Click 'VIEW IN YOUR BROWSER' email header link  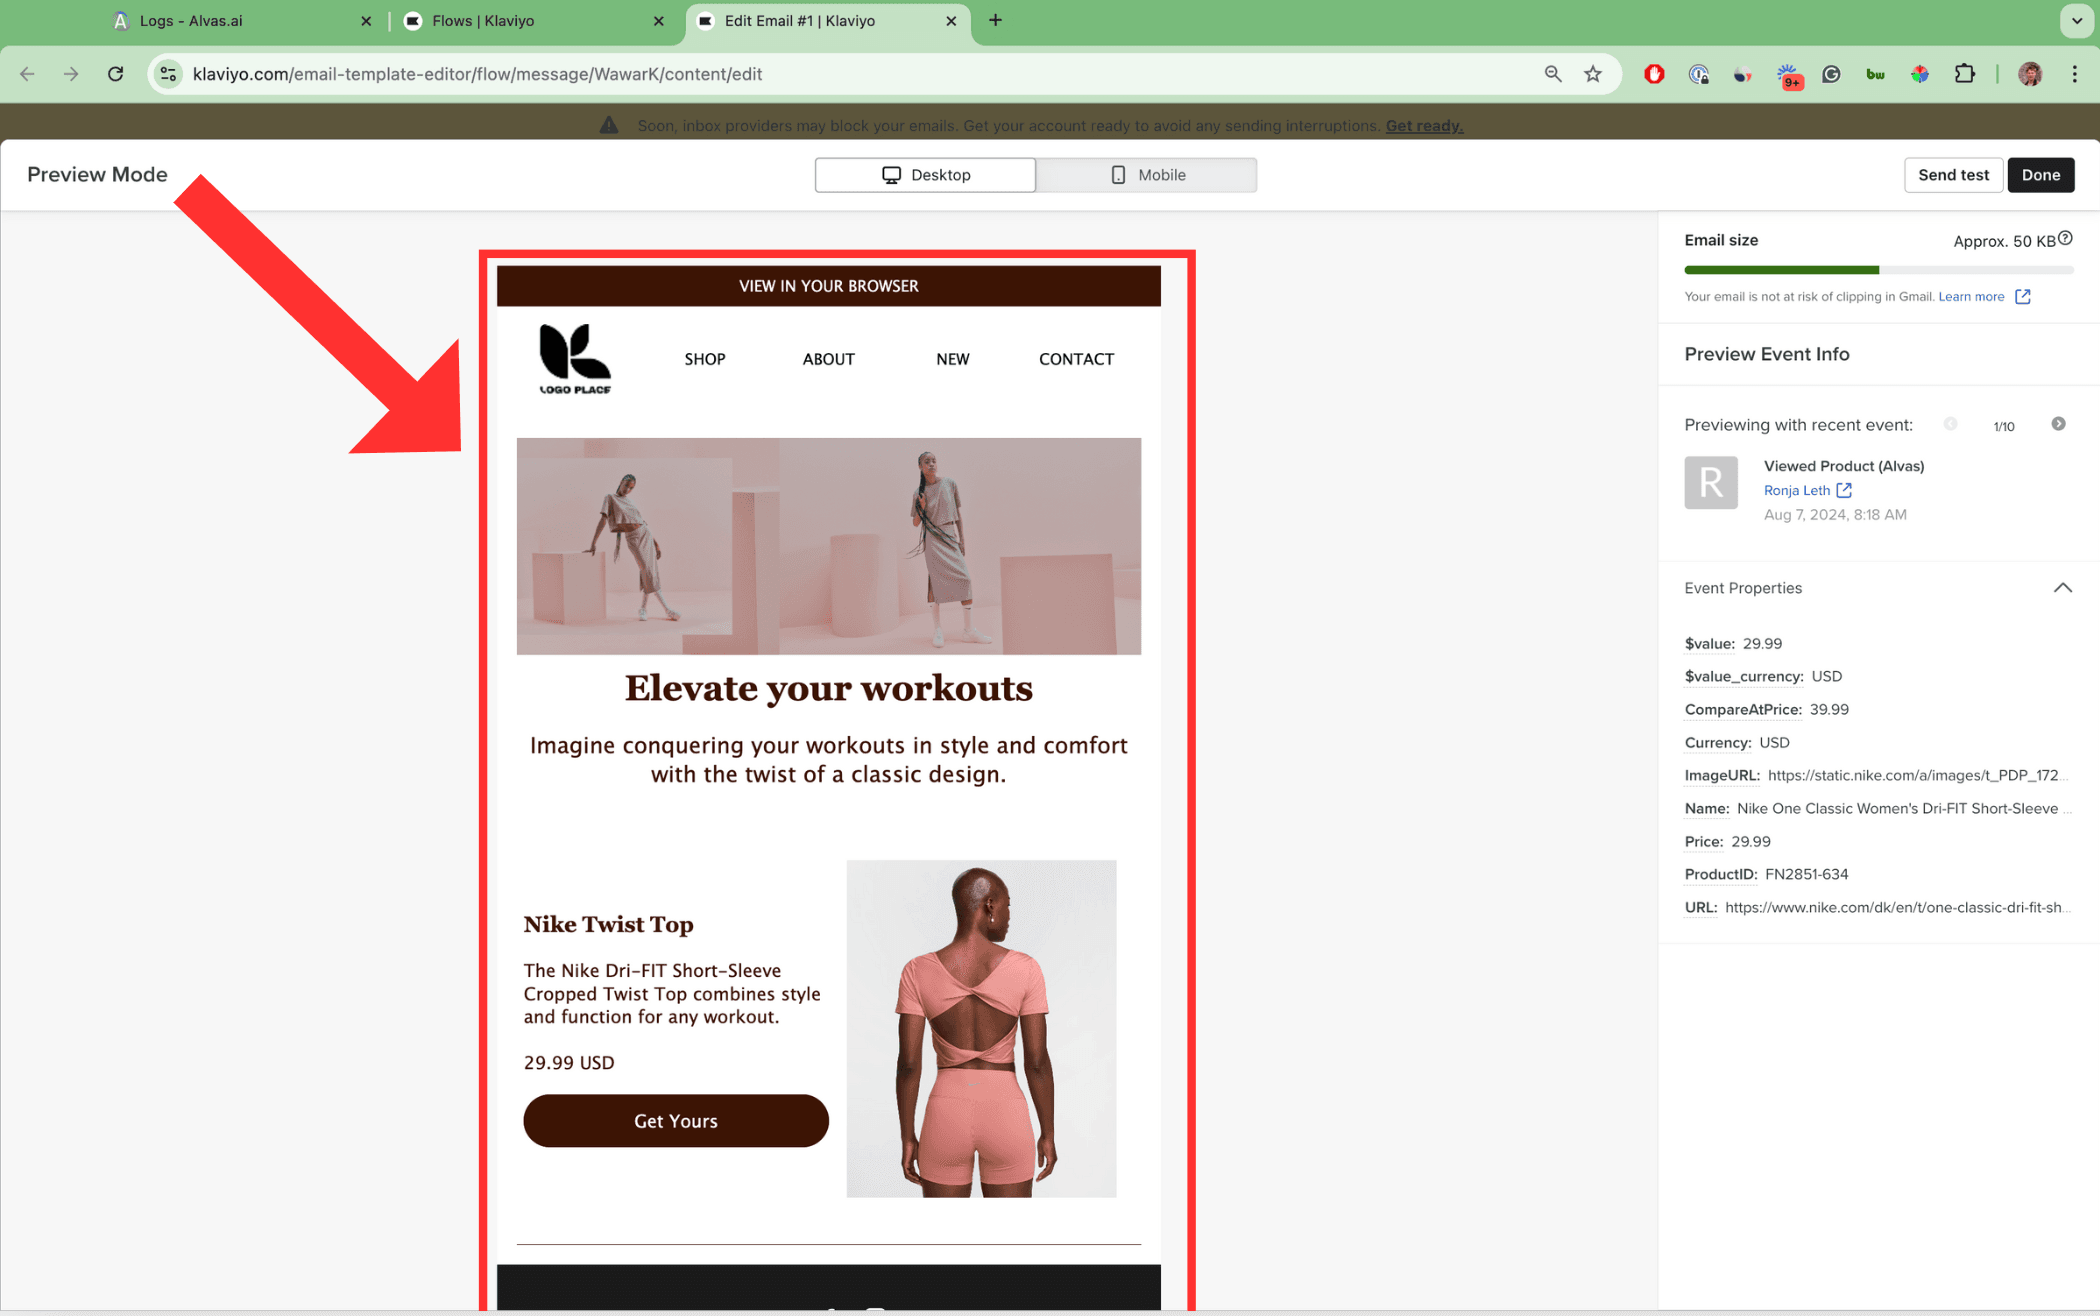click(828, 286)
